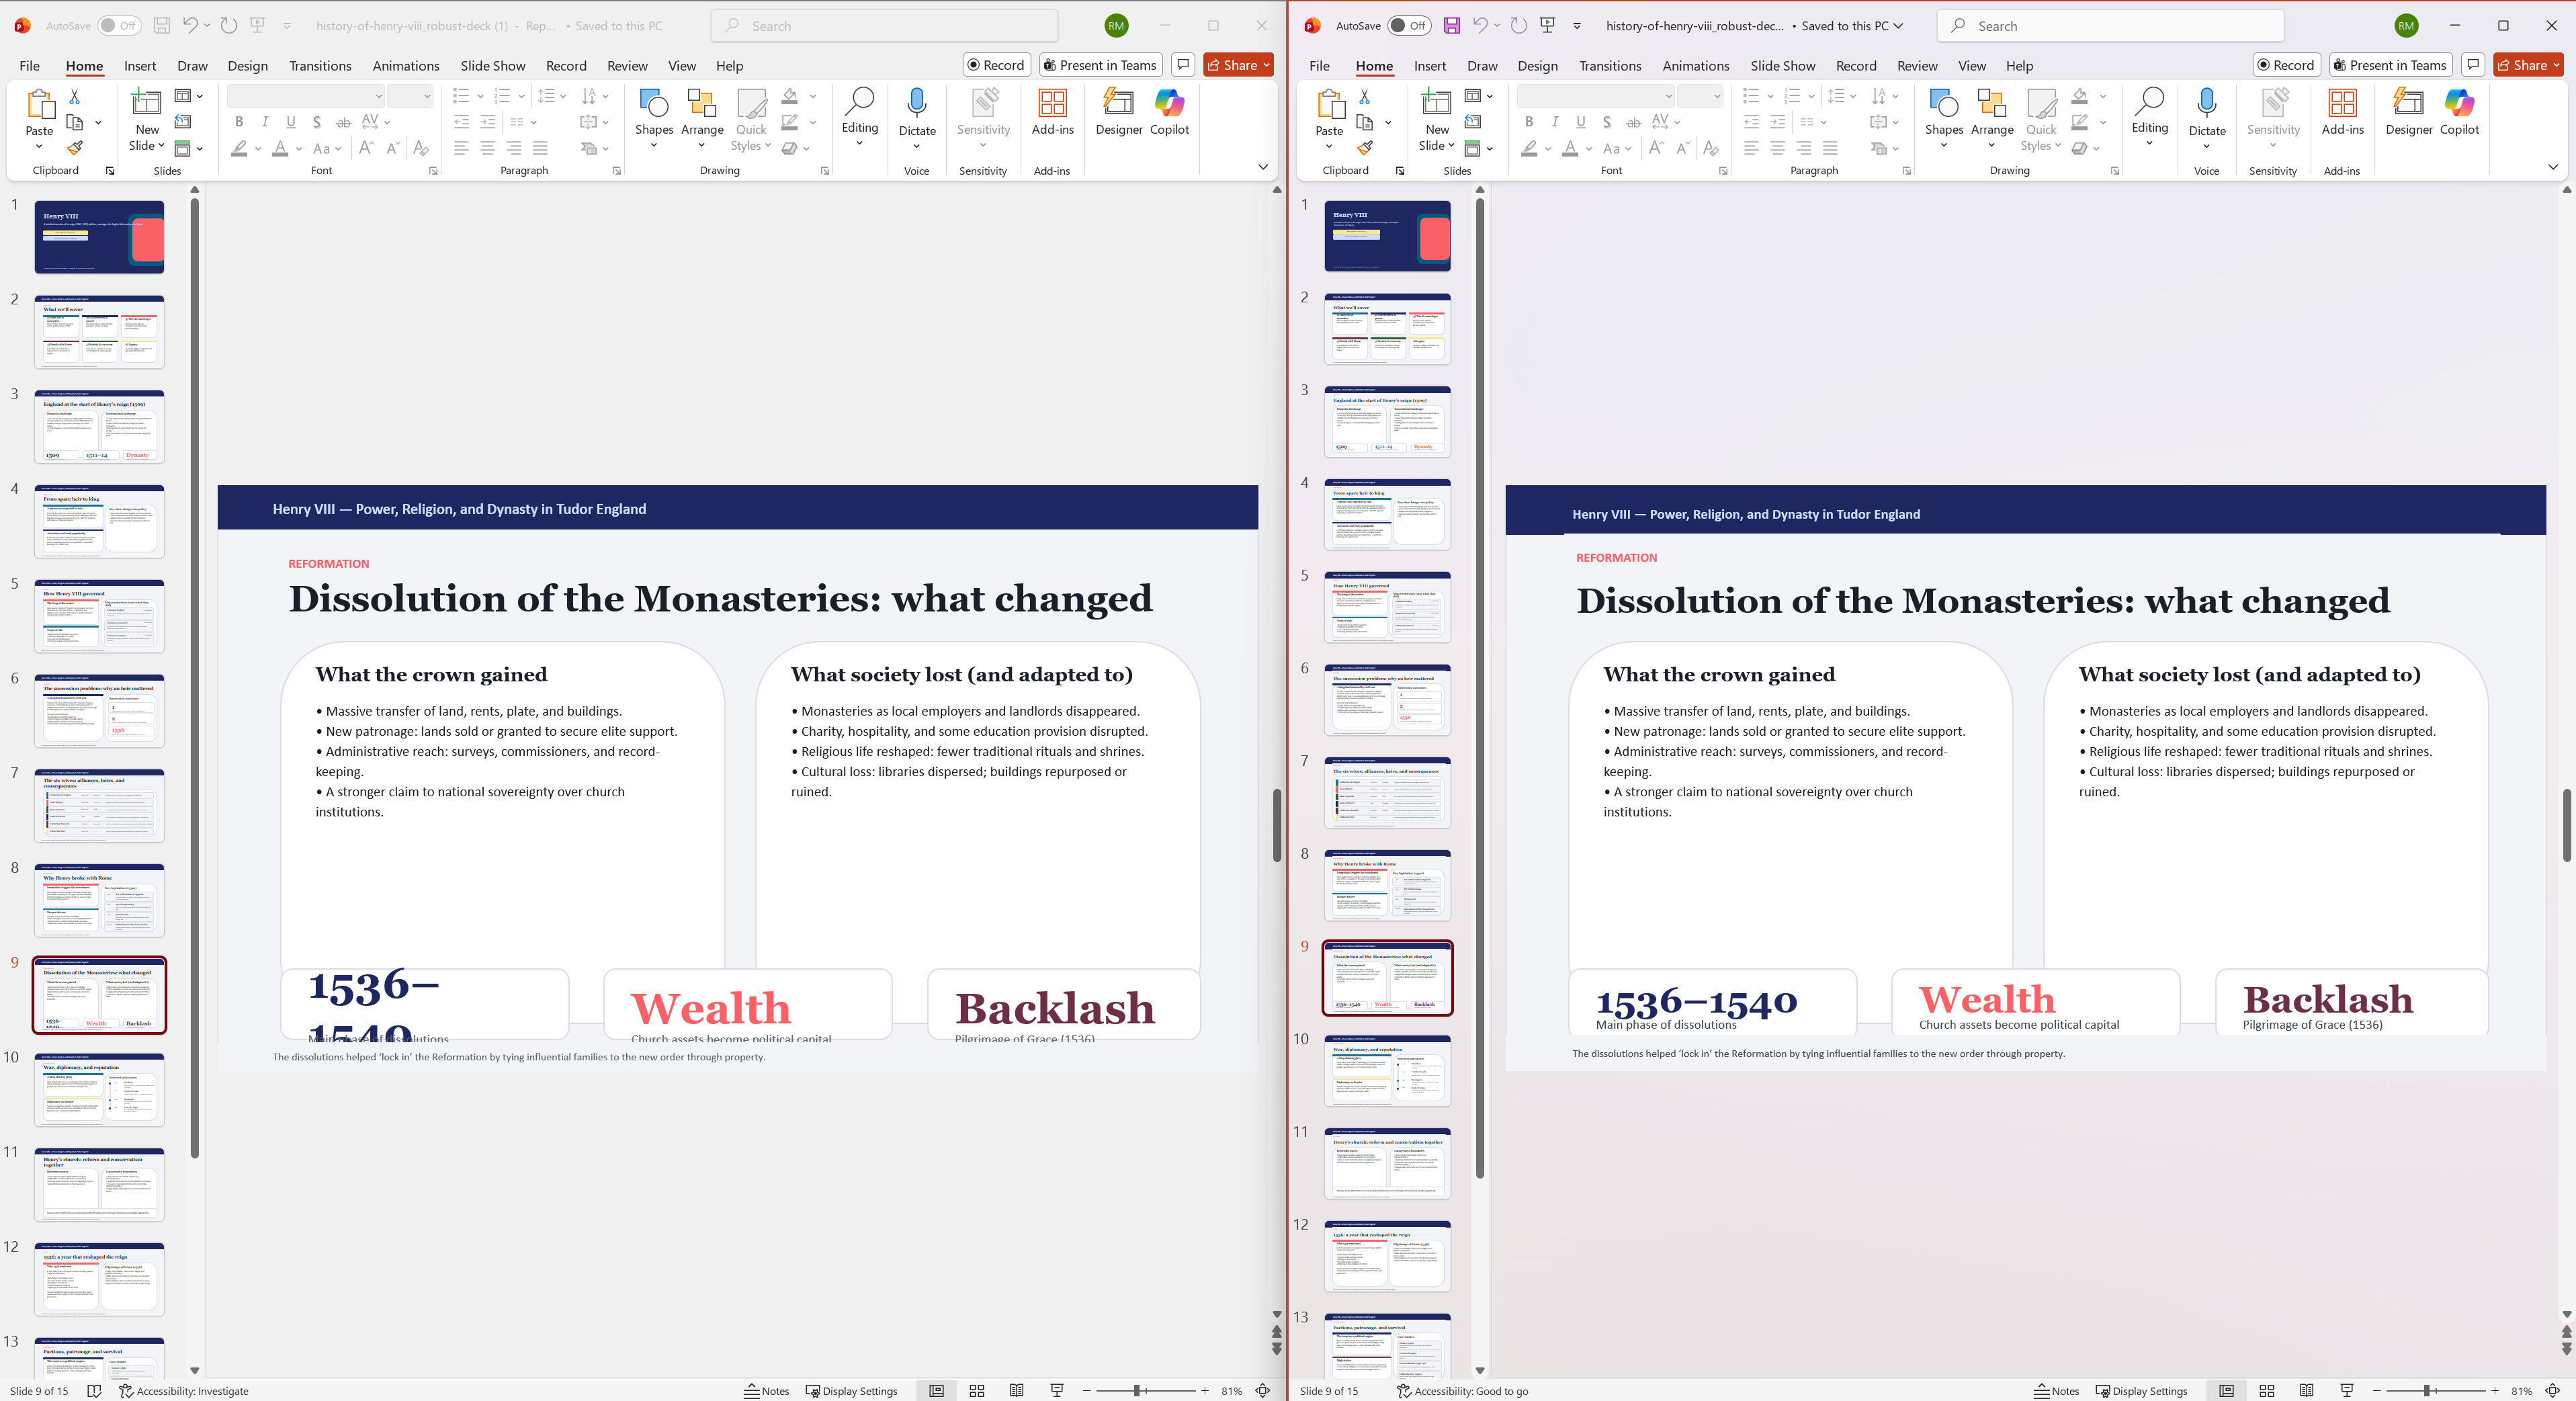The height and width of the screenshot is (1401, 2576).
Task: Switch to the Animations ribbon tab
Action: pyautogui.click(x=405, y=65)
